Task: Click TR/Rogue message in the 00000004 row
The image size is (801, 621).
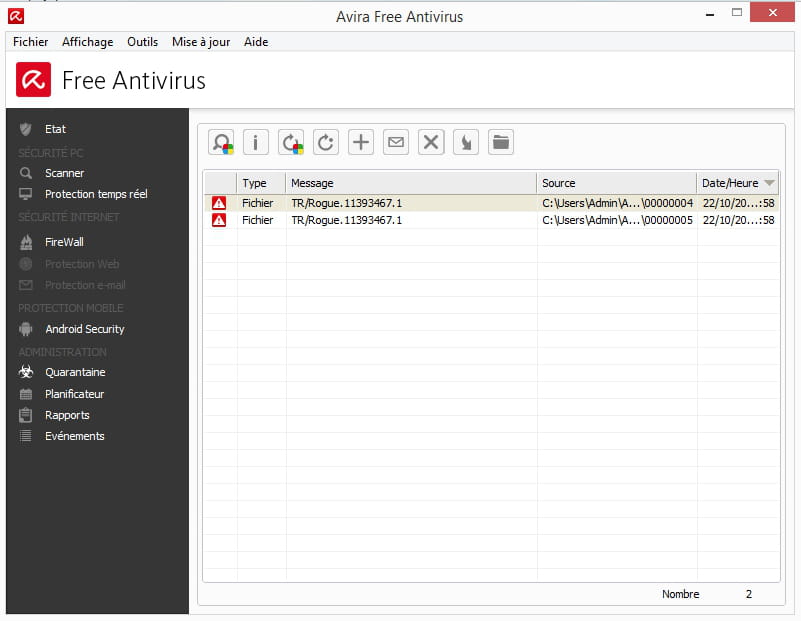Action: (347, 203)
